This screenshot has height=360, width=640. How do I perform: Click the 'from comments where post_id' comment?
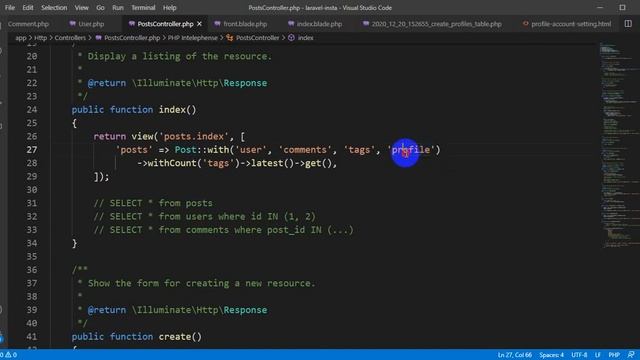coord(223,230)
